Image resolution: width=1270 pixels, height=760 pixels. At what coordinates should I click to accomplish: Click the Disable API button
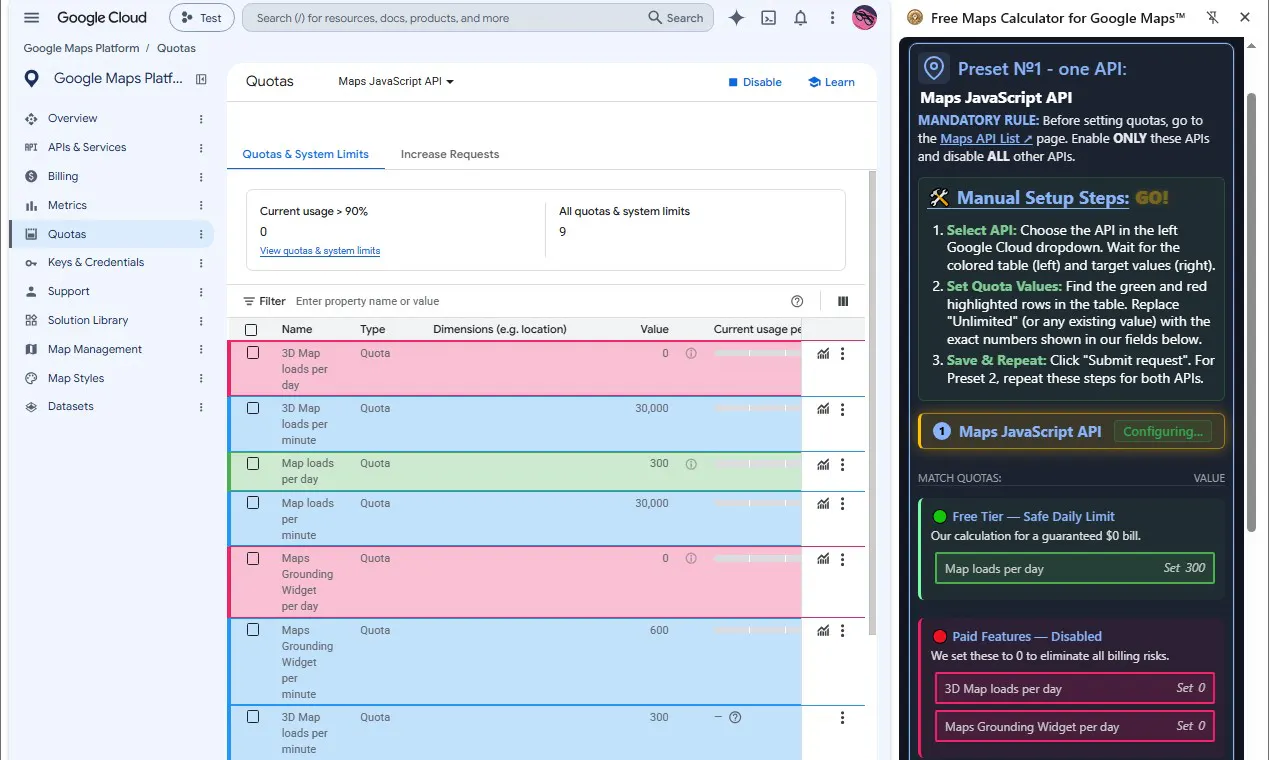(x=755, y=82)
